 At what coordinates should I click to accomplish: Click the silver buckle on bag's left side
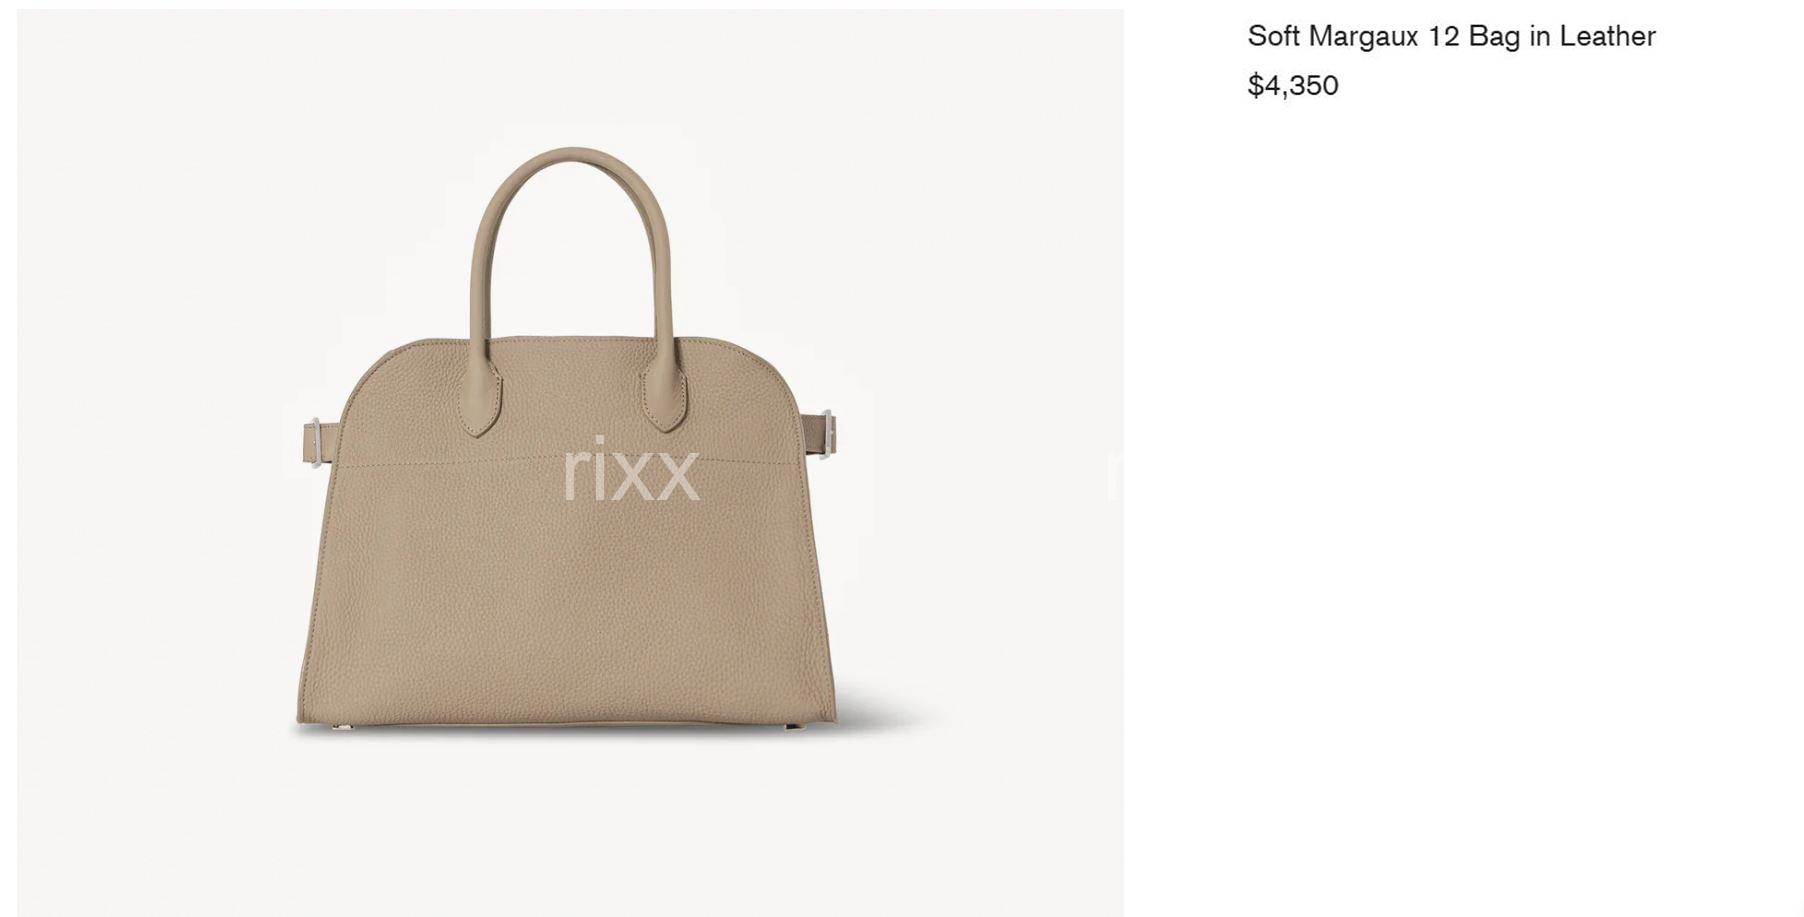click(316, 441)
